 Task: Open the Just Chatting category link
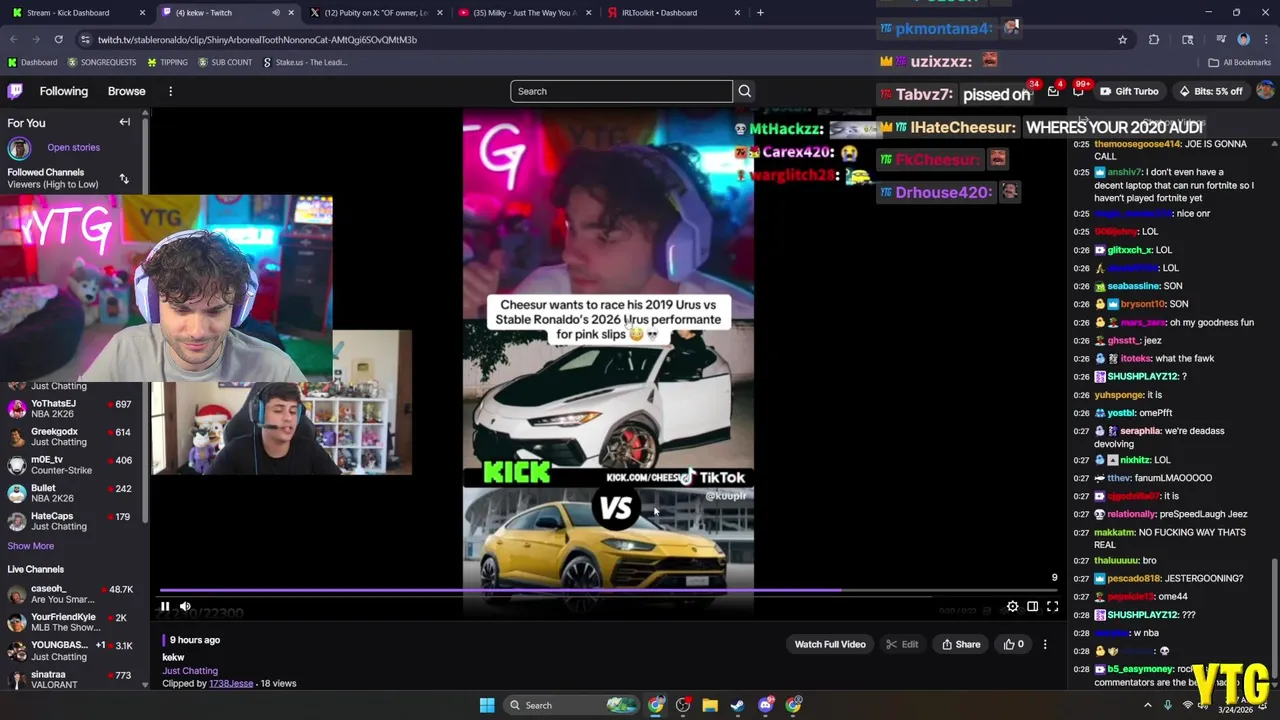tap(190, 671)
